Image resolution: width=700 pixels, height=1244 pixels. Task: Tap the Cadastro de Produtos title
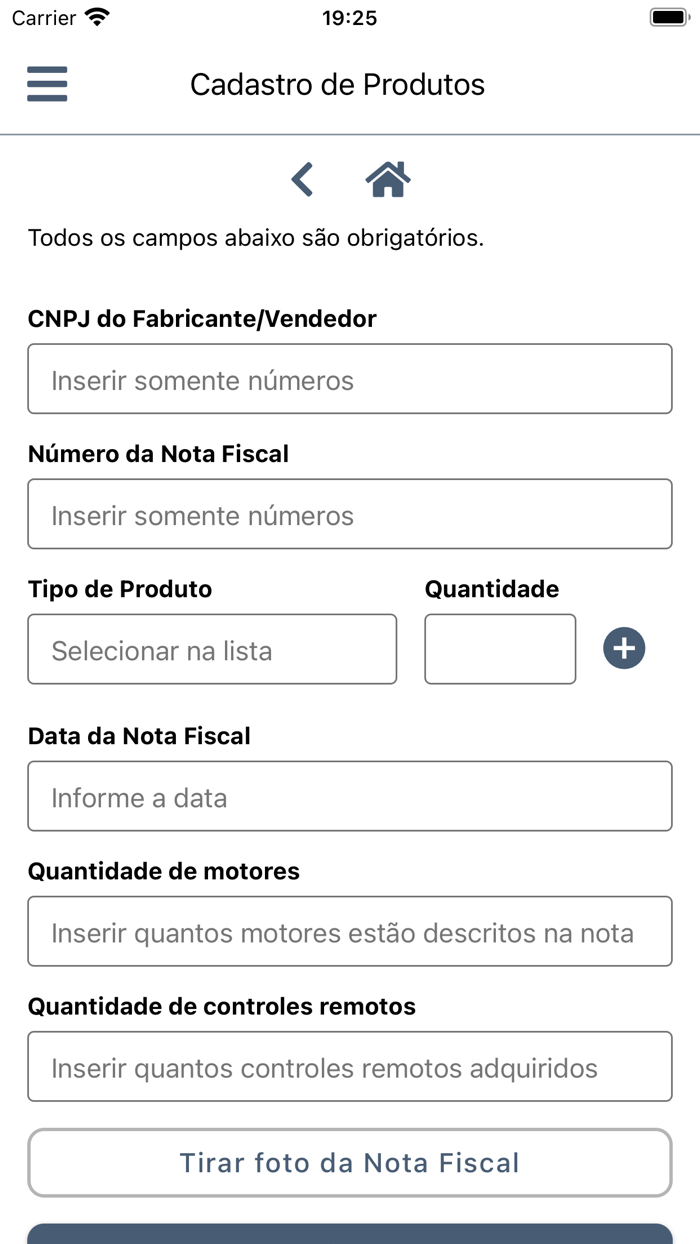coord(337,84)
